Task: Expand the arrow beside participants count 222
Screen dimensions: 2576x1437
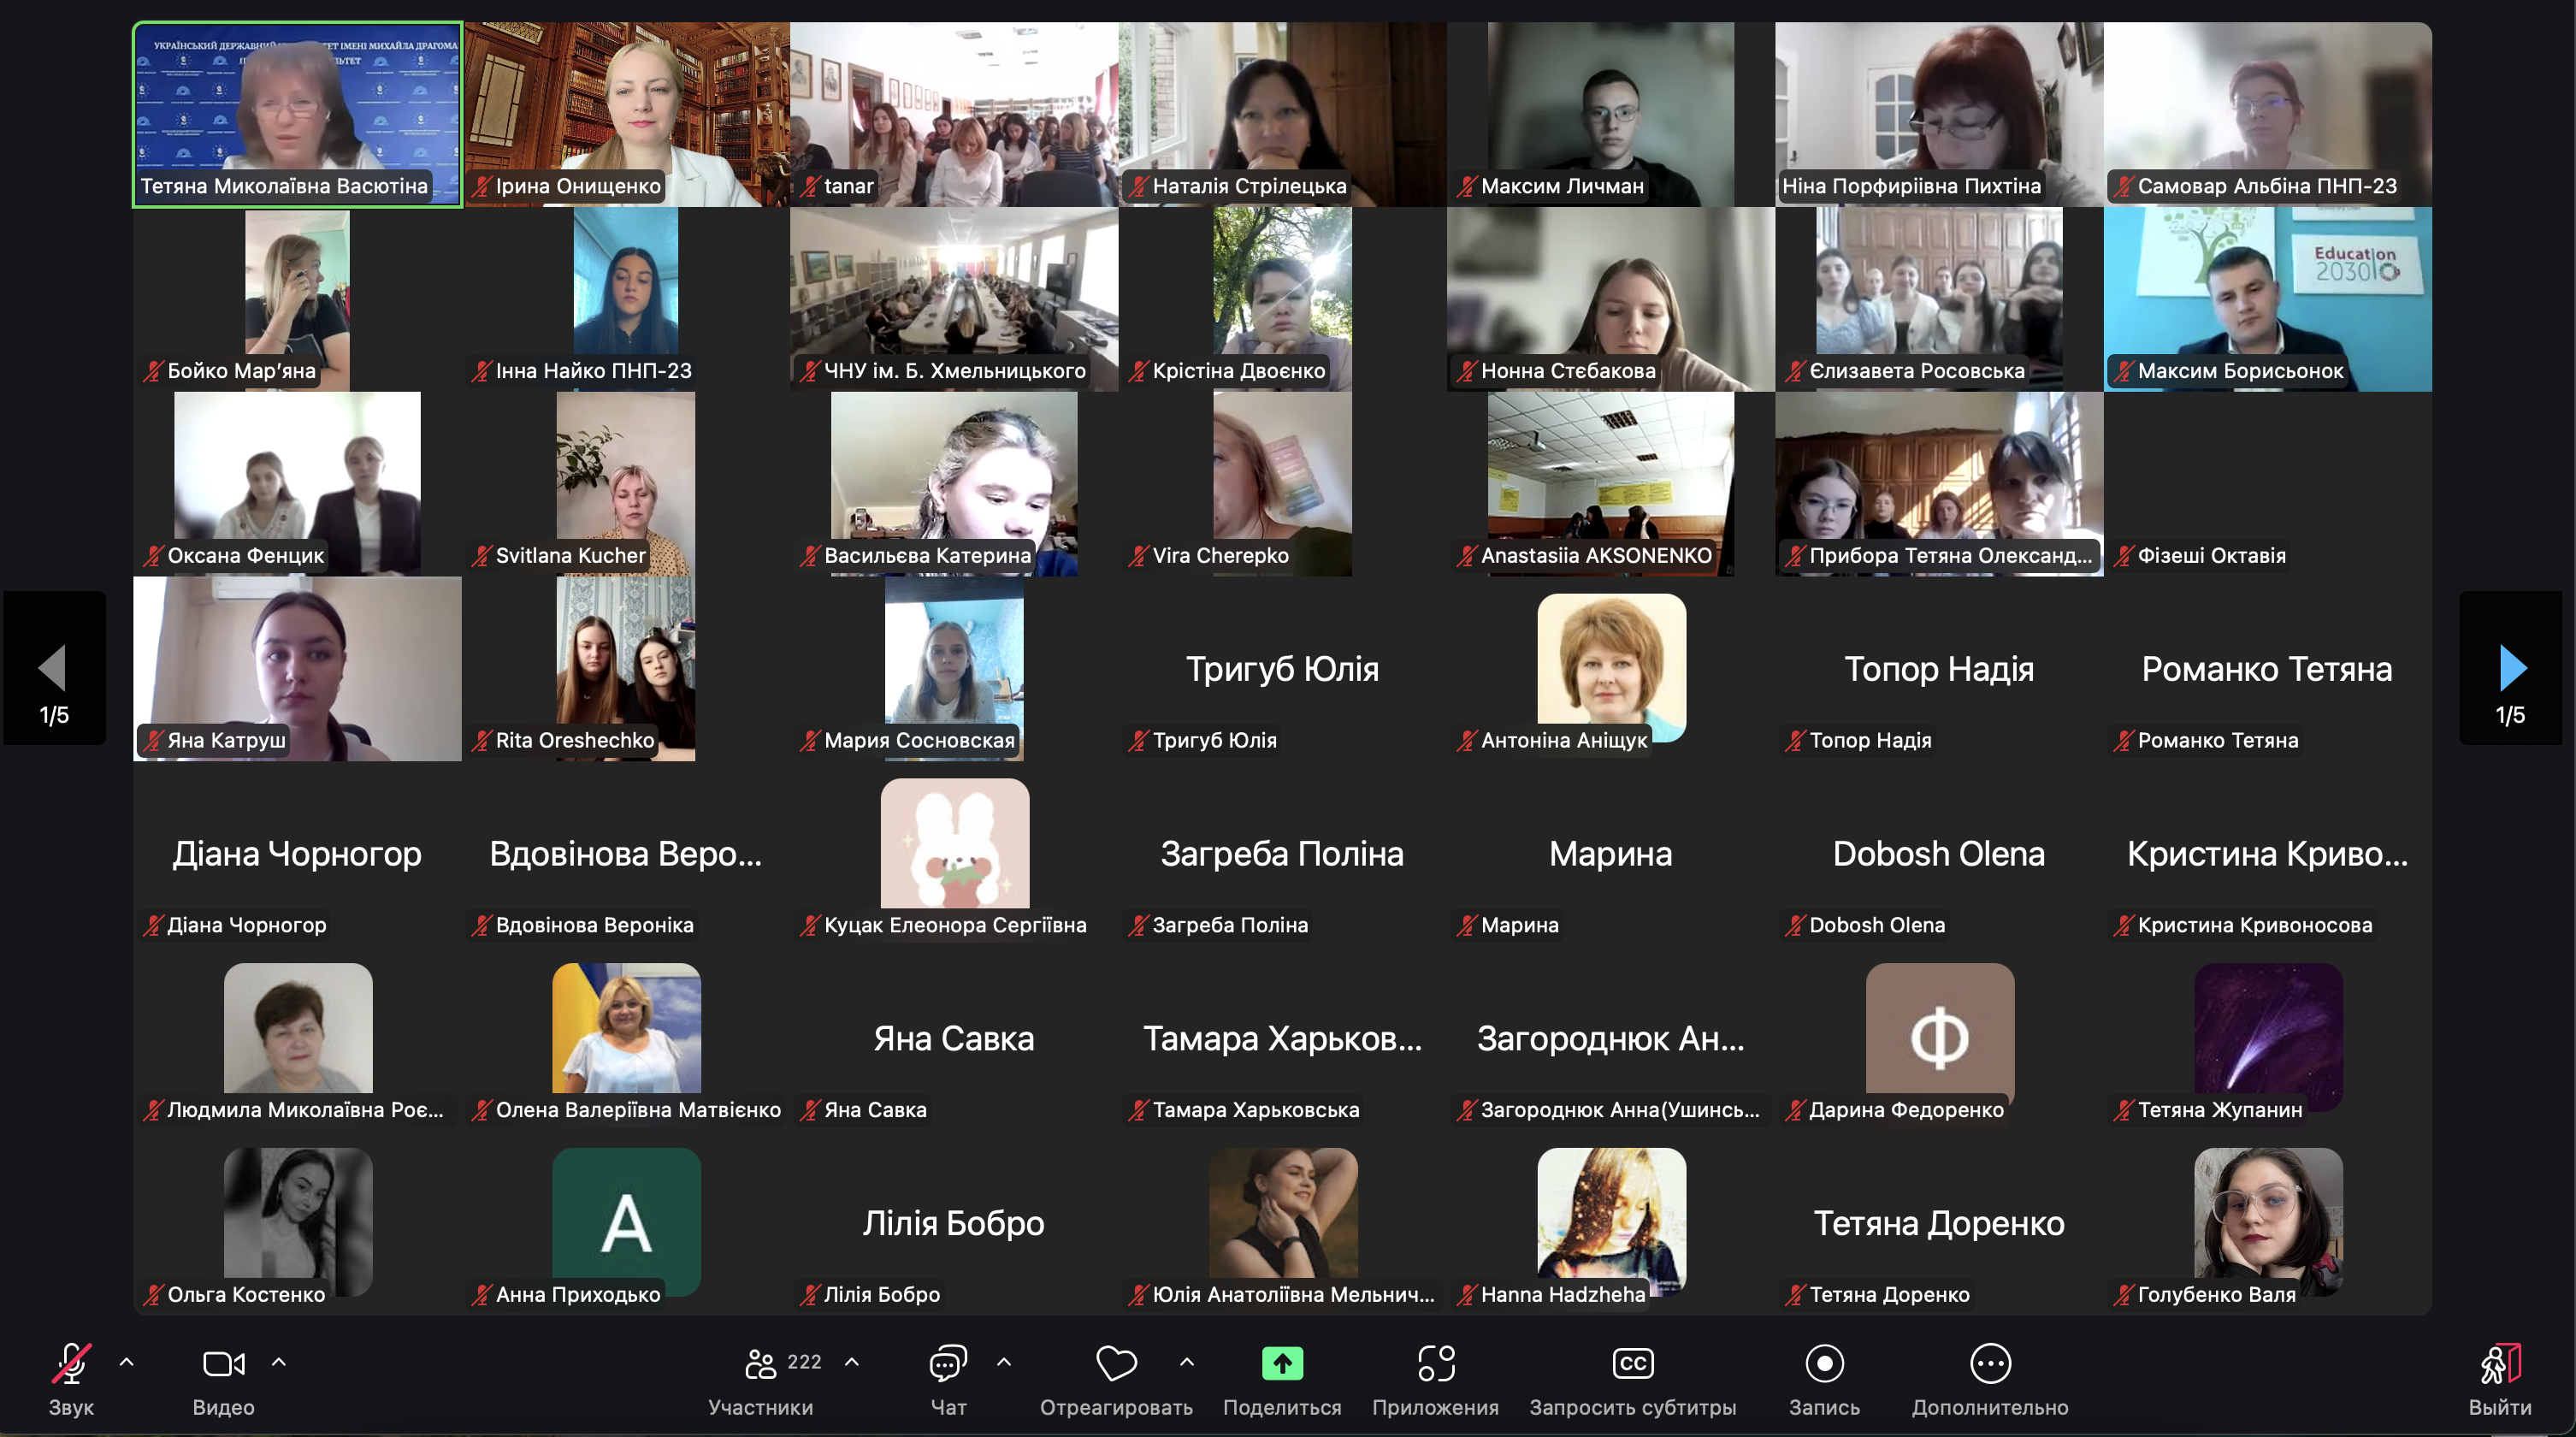Action: [852, 1362]
